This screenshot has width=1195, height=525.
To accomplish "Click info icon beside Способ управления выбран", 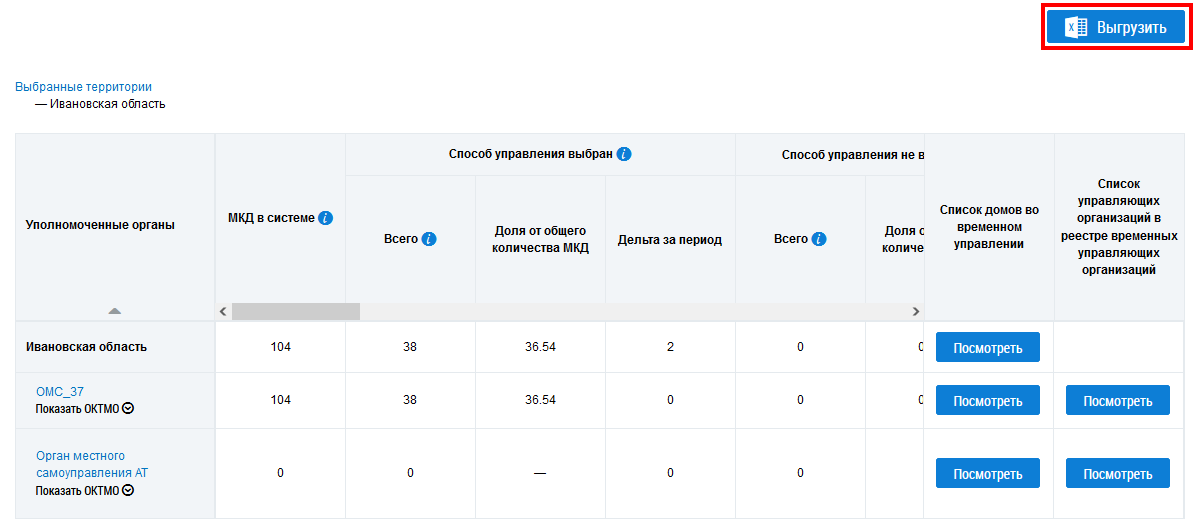I will [624, 155].
